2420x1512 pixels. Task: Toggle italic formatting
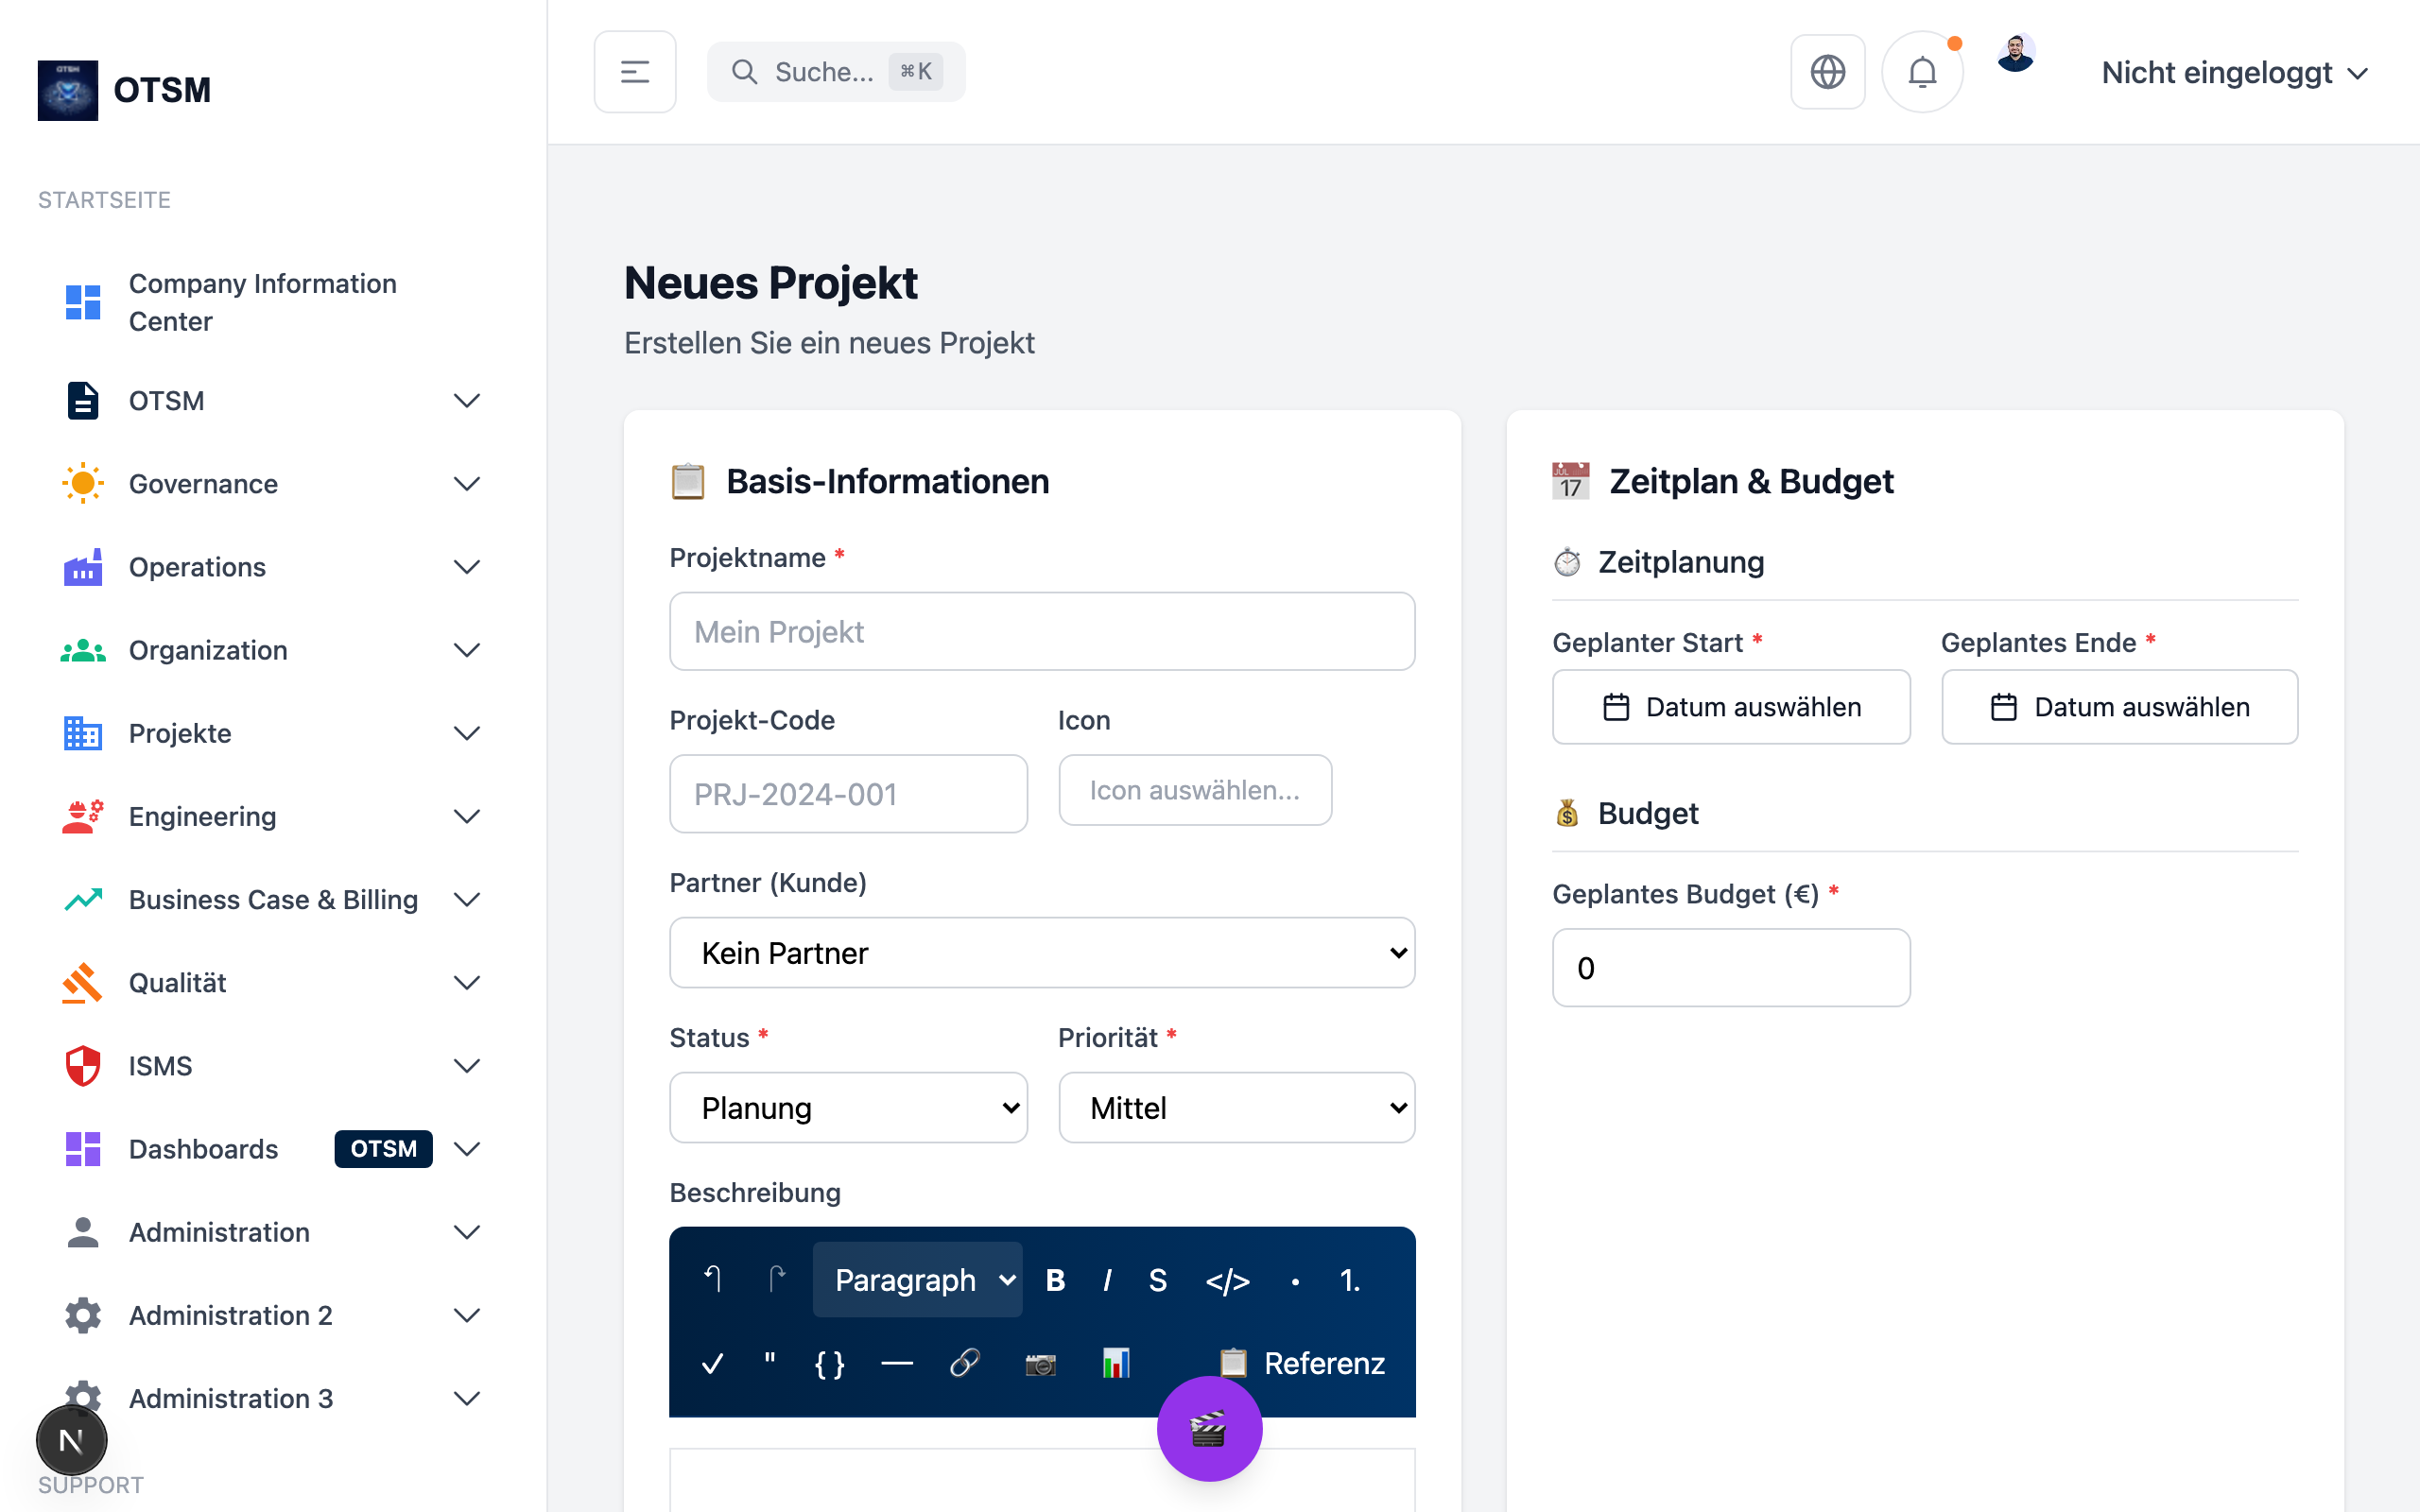pyautogui.click(x=1106, y=1280)
